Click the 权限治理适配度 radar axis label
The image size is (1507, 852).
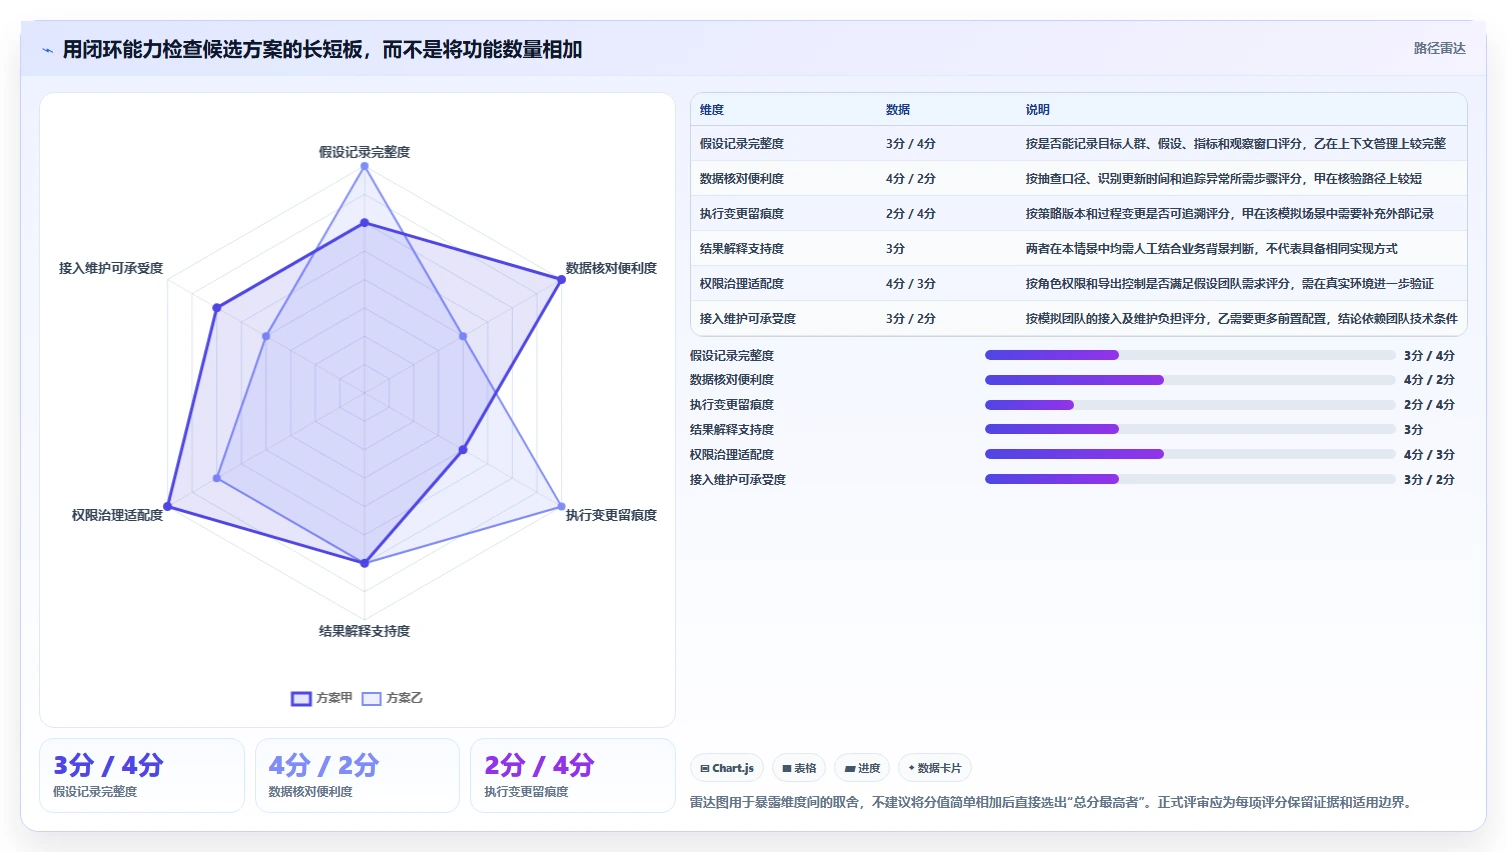(x=117, y=515)
